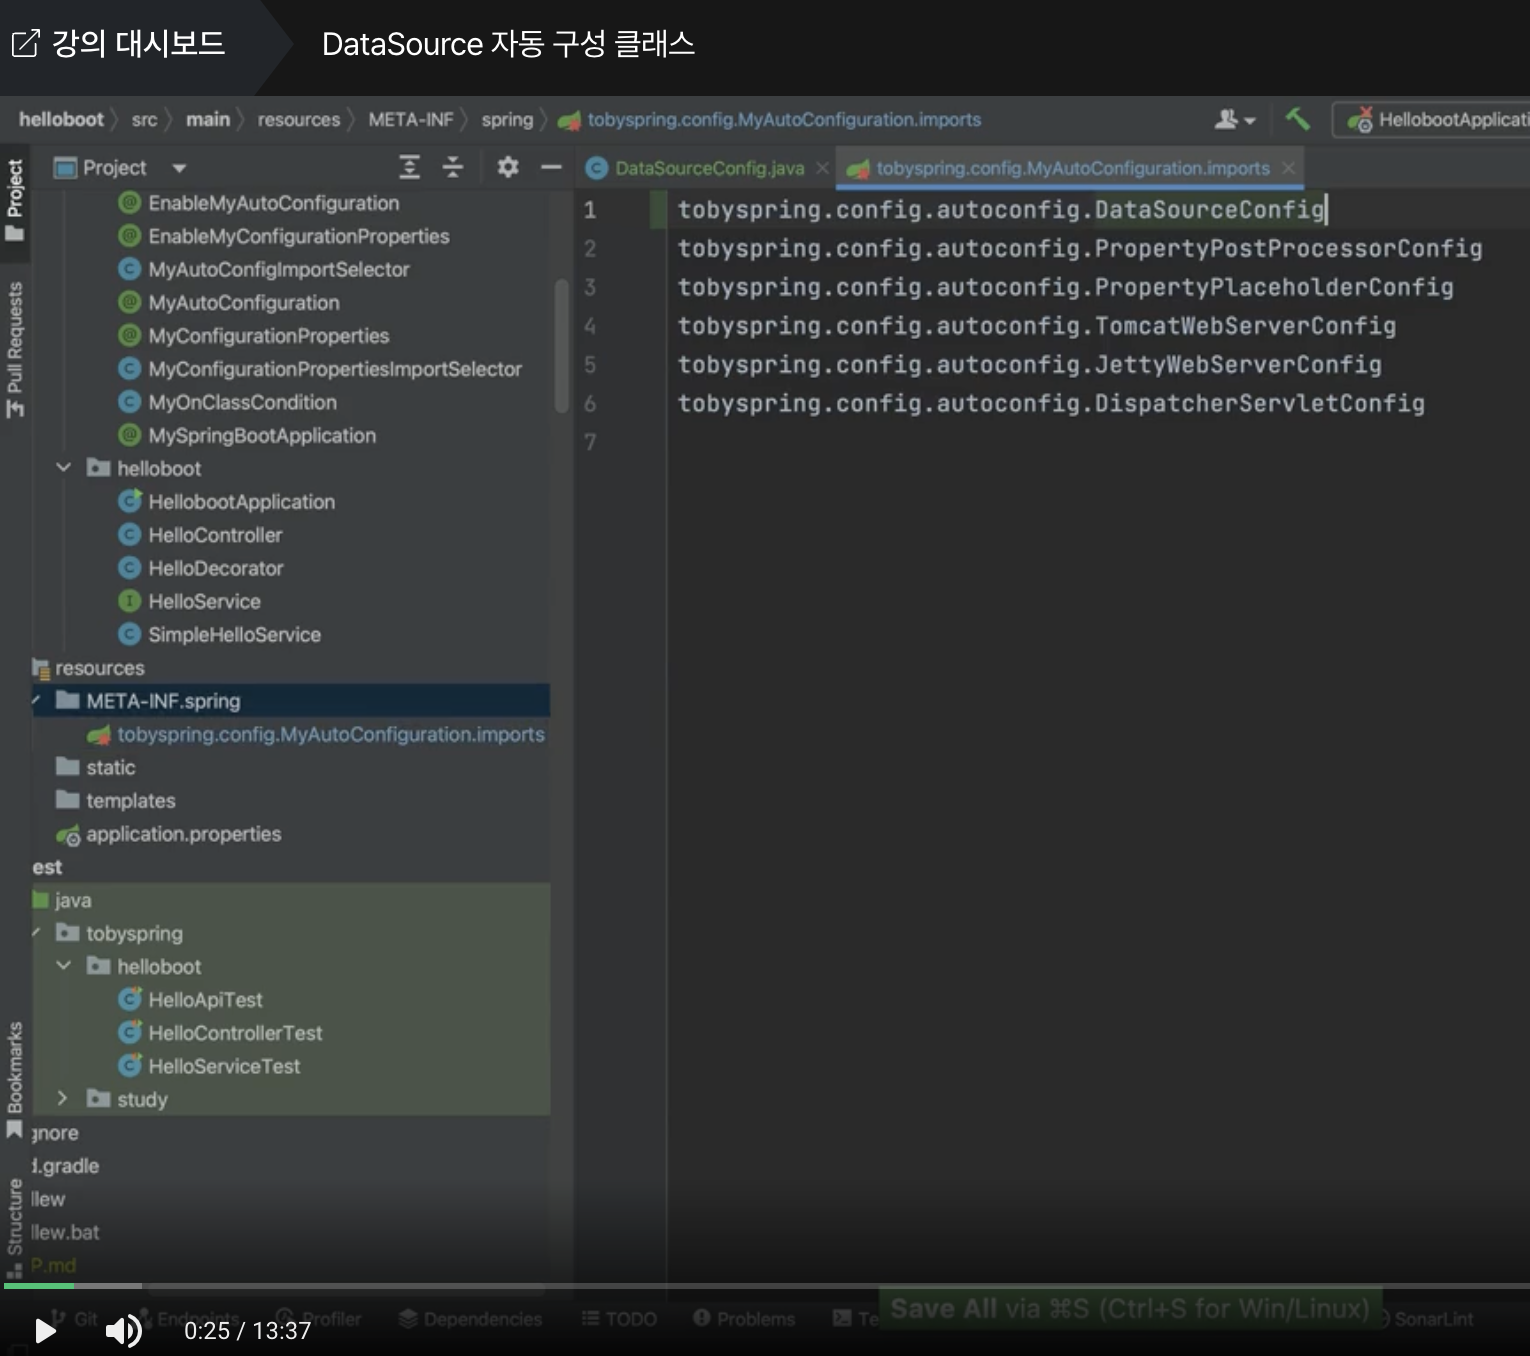Close the DataSourceConfig.java tab
1530x1356 pixels.
click(x=822, y=168)
